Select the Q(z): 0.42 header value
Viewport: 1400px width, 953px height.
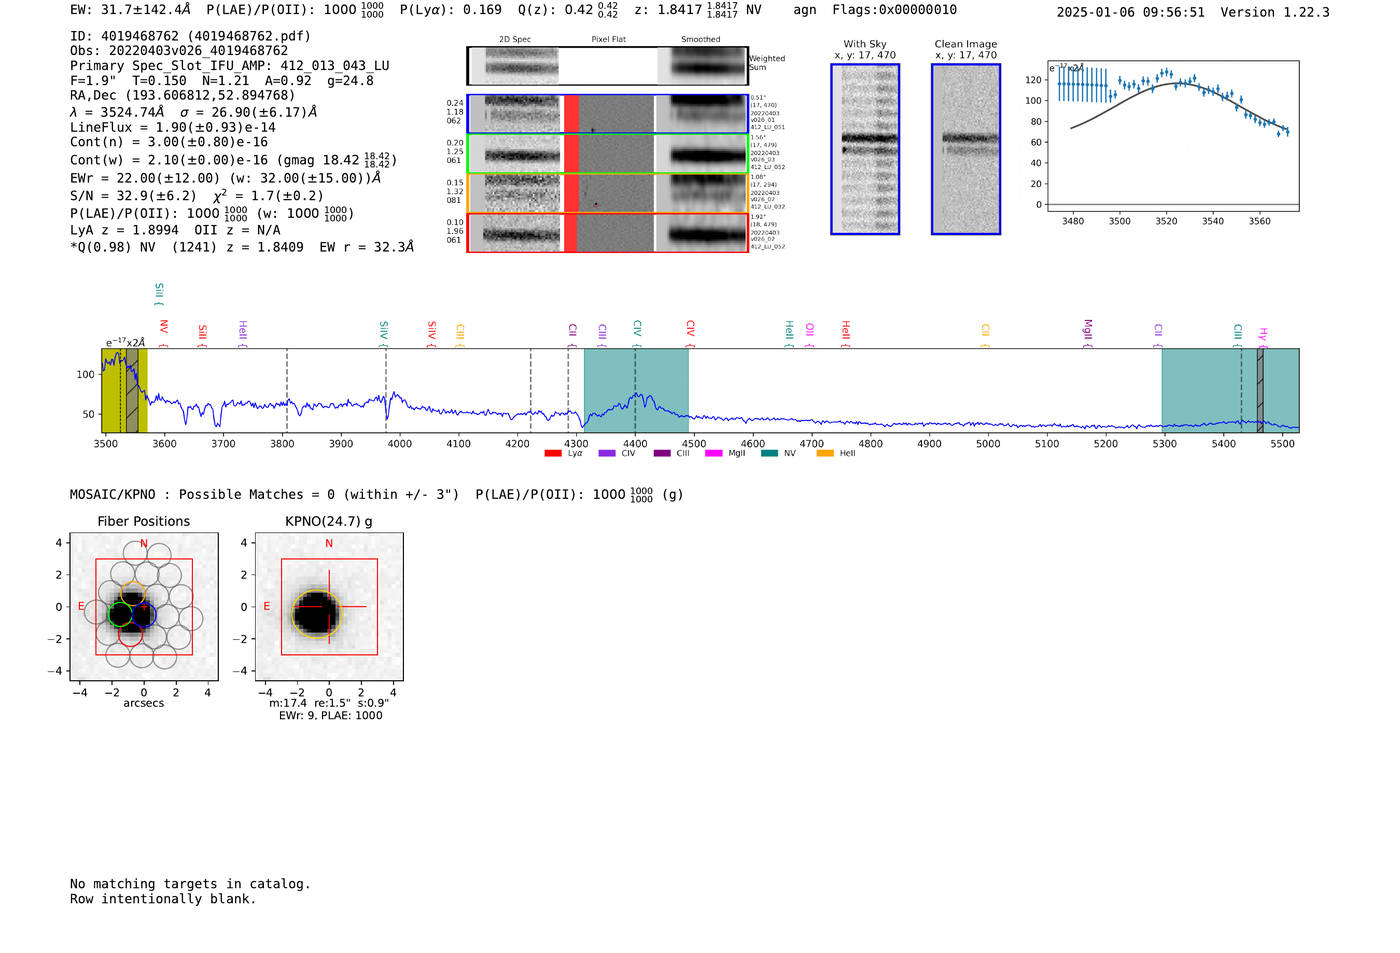568,10
